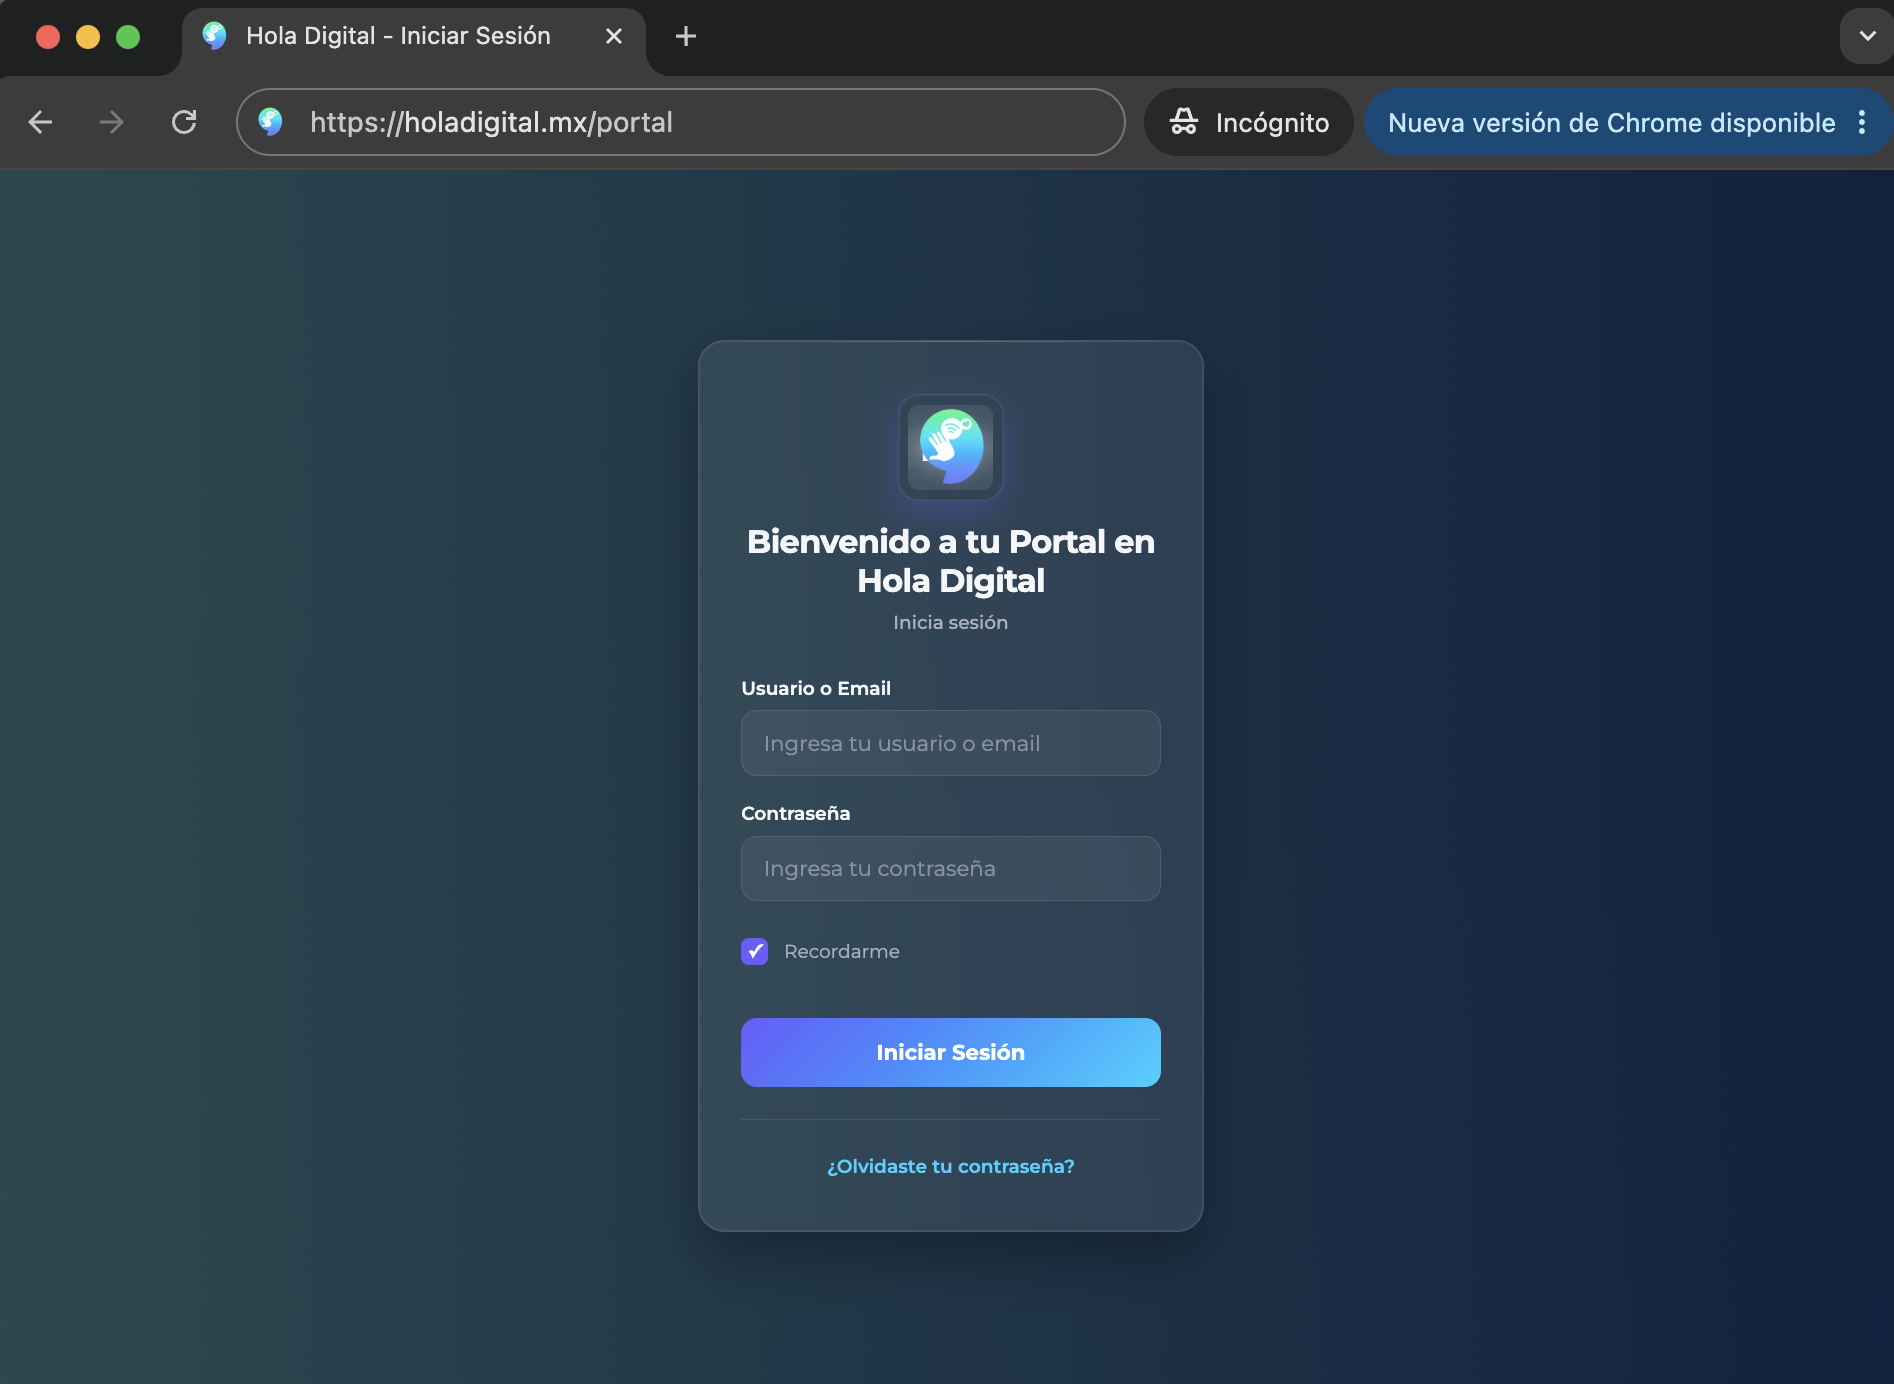Go back with the browser back arrow
The width and height of the screenshot is (1894, 1384).
(x=40, y=122)
